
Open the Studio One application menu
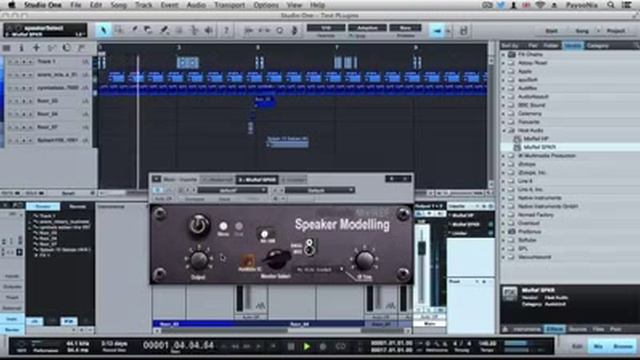pyautogui.click(x=43, y=5)
